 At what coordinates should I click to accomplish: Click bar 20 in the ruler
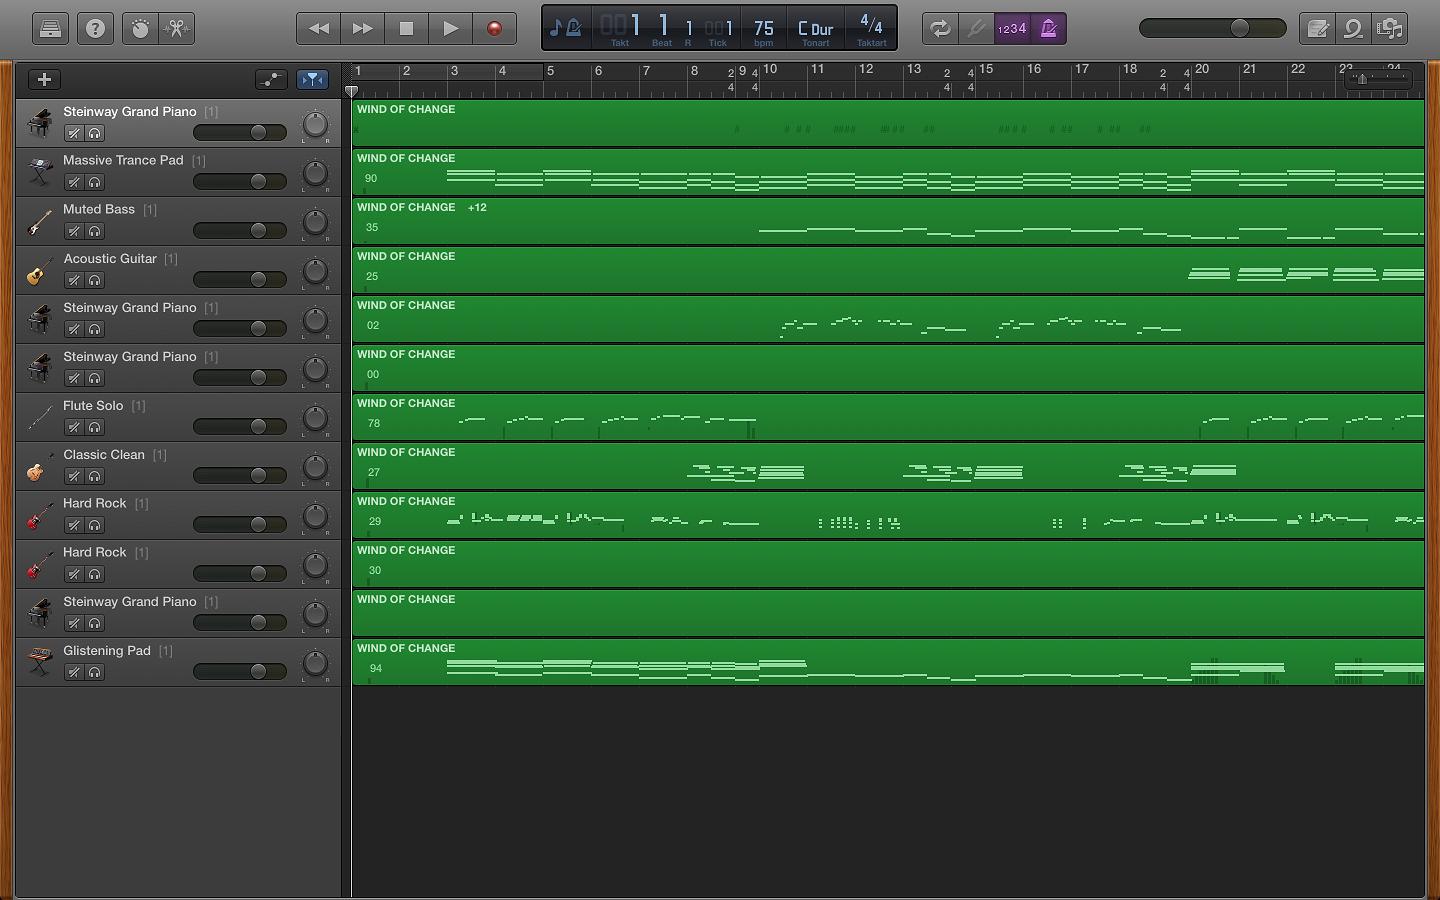(x=1202, y=70)
